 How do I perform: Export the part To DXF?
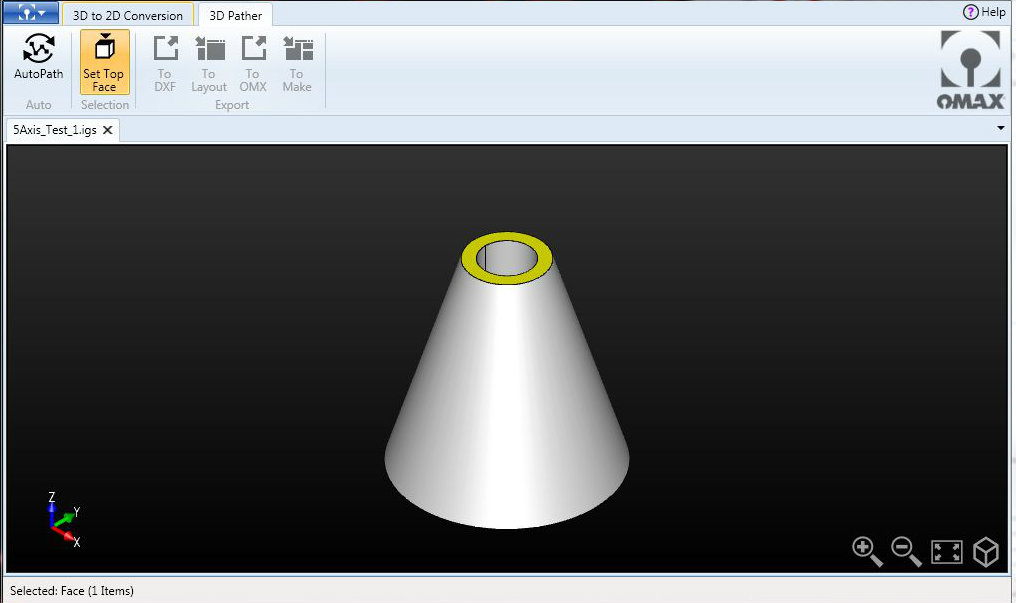coord(165,63)
